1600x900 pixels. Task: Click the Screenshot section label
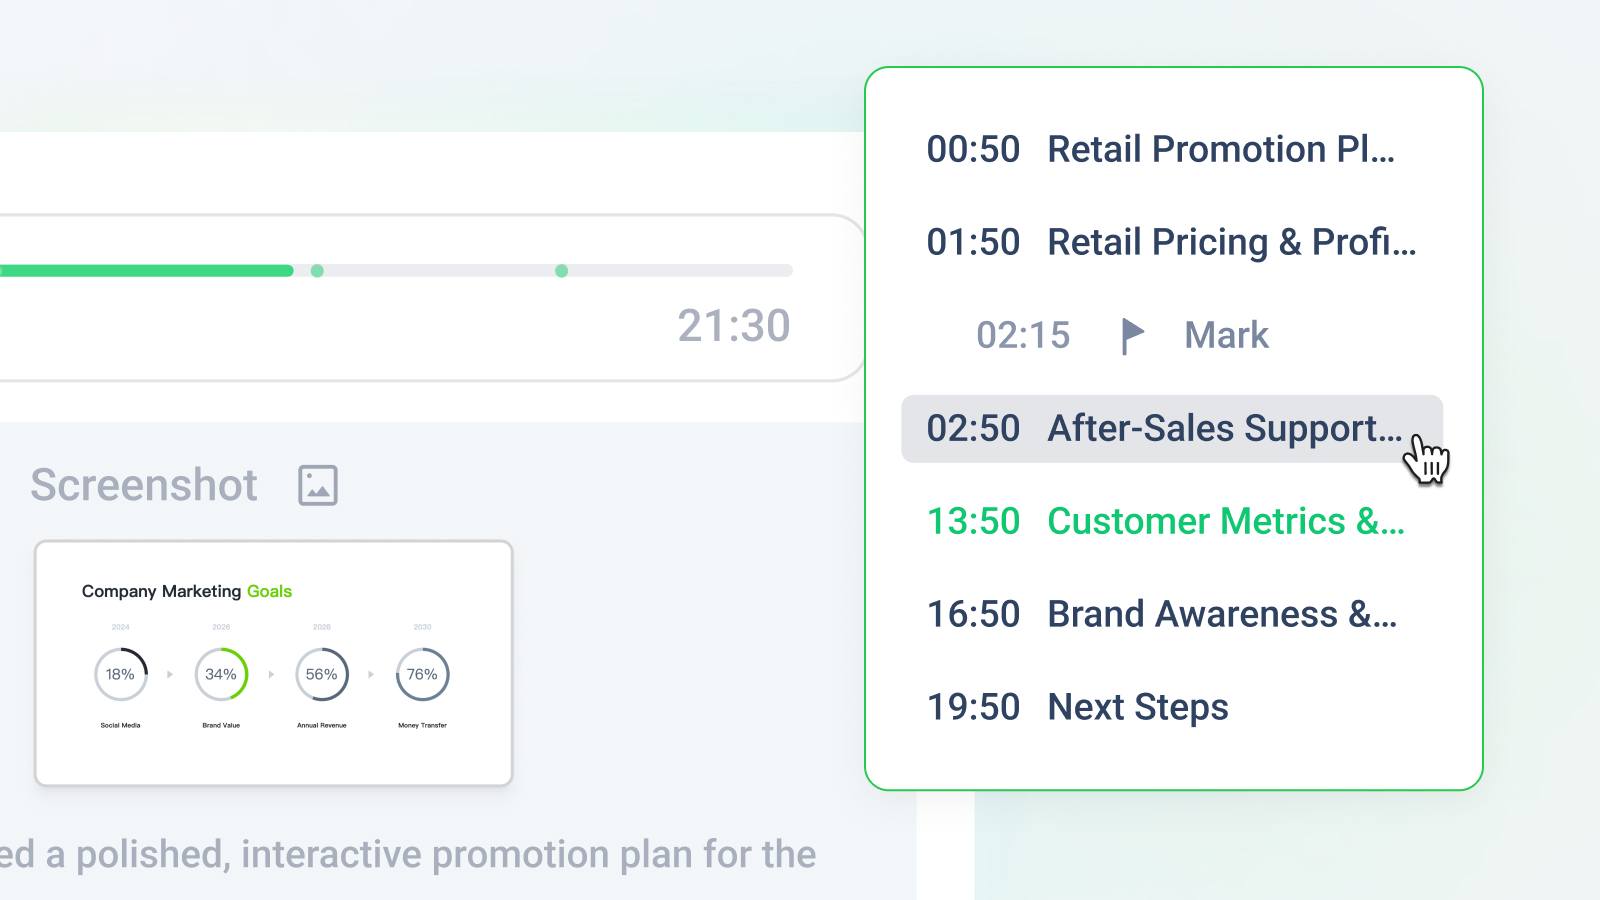pos(144,485)
